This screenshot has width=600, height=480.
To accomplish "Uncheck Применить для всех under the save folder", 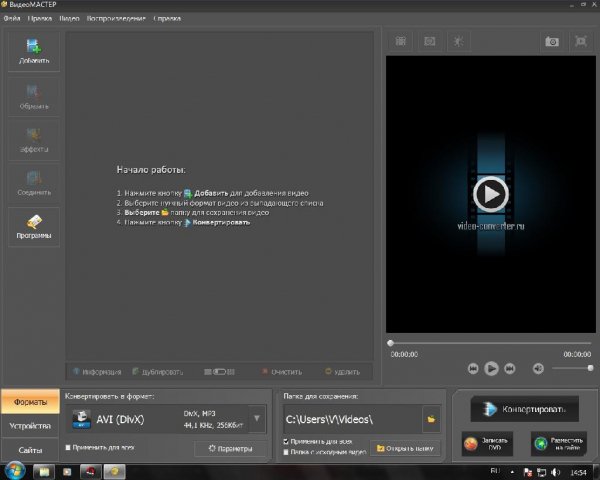I will click(286, 441).
